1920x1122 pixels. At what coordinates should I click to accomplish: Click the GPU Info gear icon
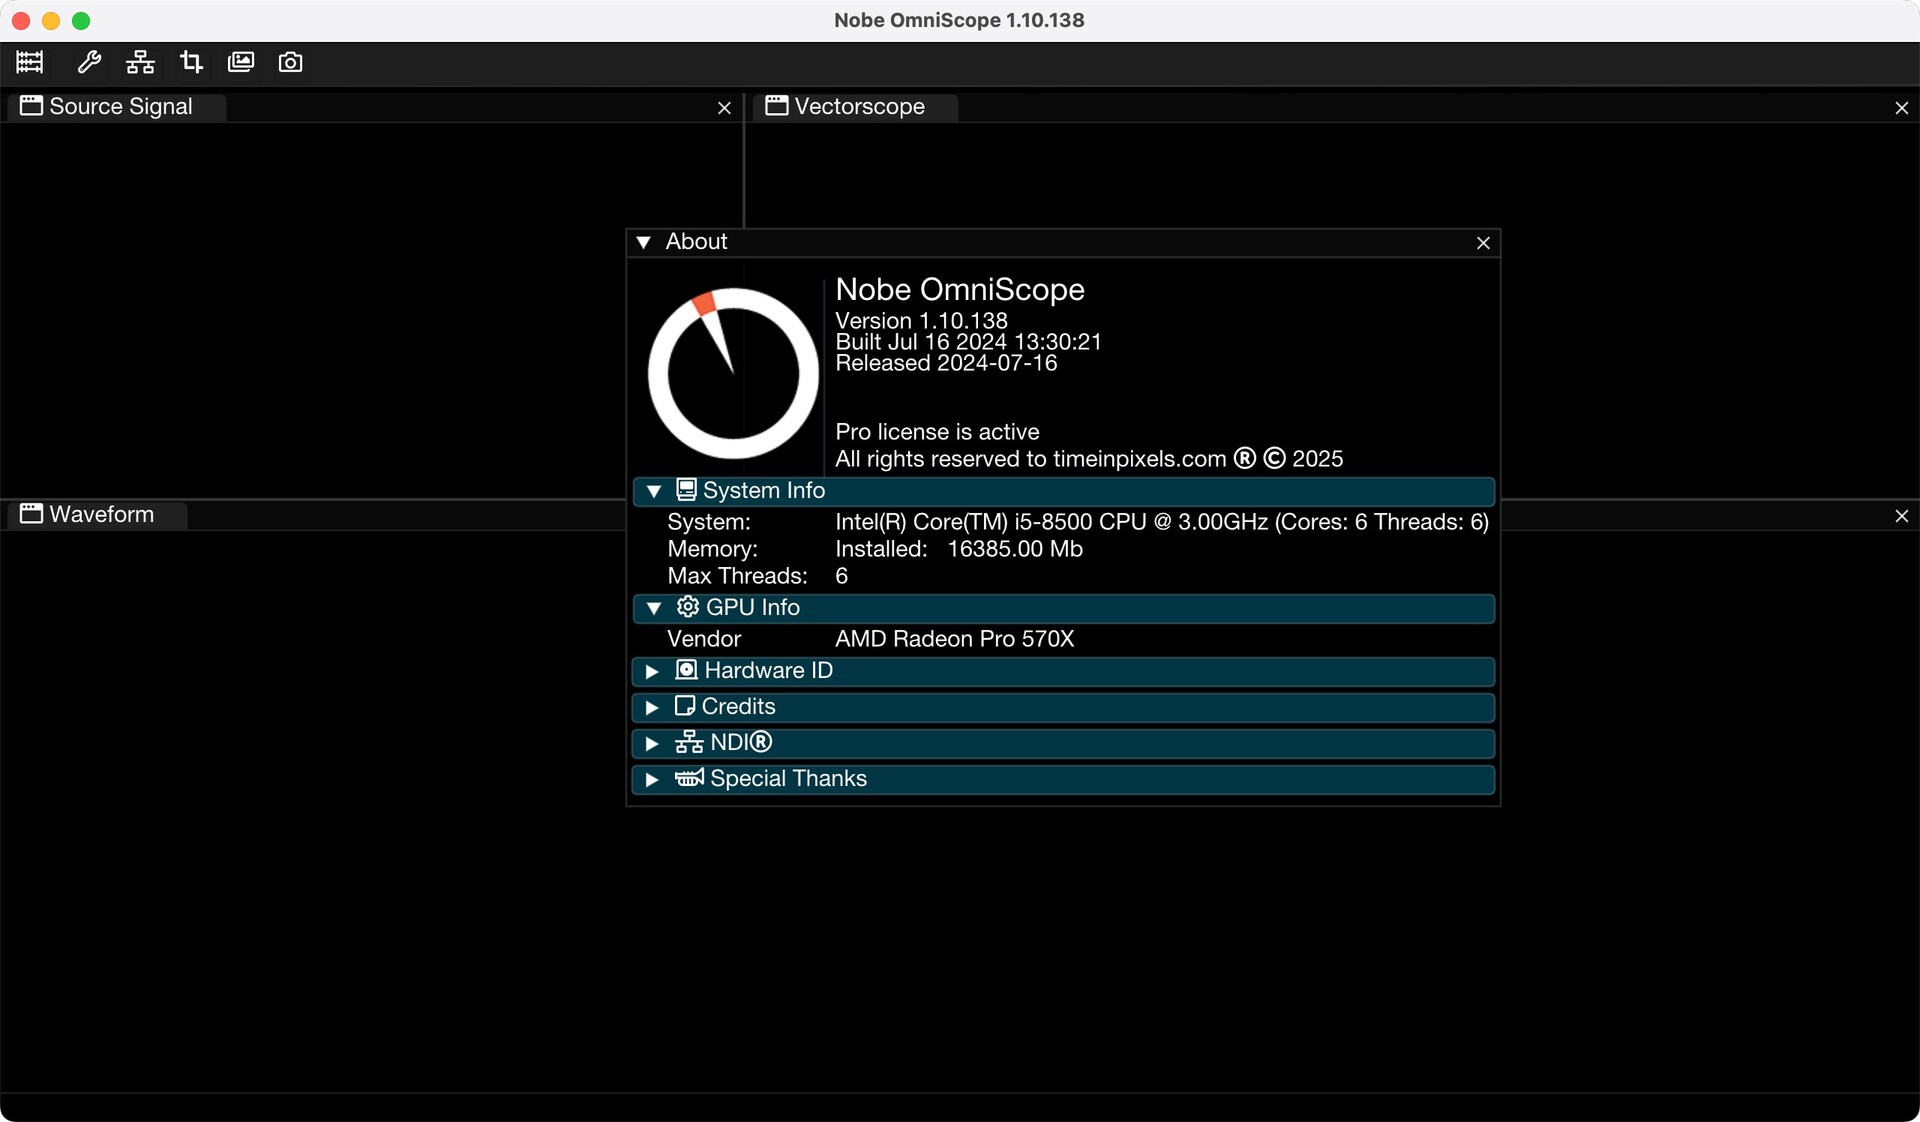coord(687,606)
